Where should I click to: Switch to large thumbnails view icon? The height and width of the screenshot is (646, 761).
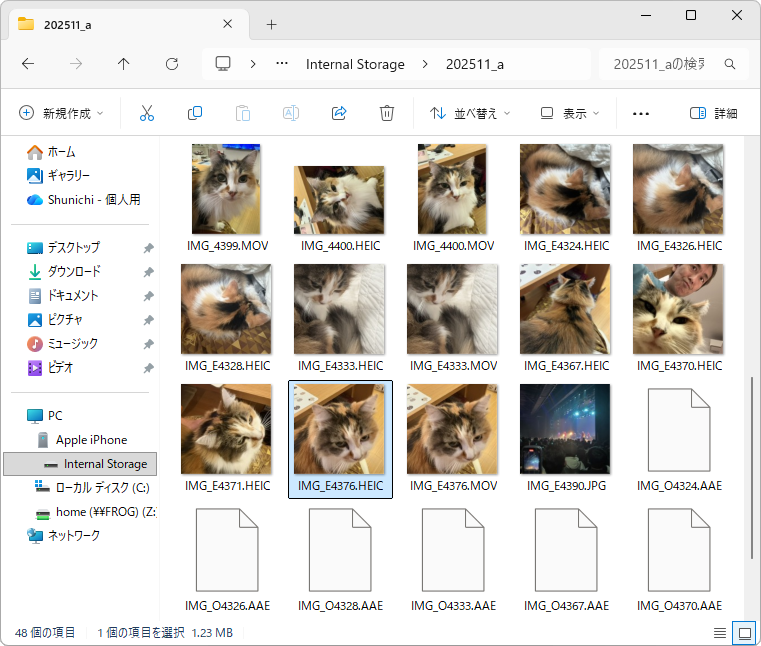tap(744, 633)
